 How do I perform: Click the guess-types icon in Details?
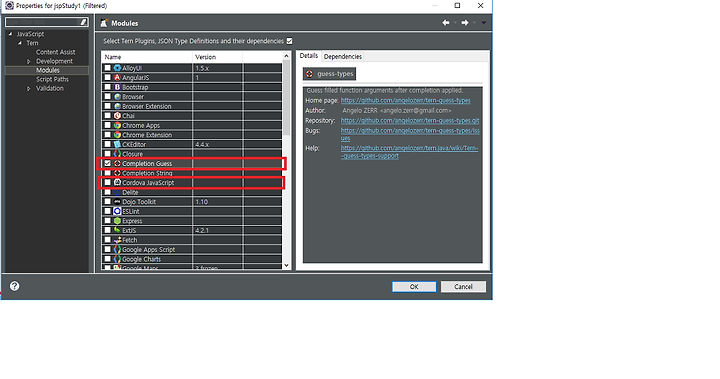(x=309, y=74)
